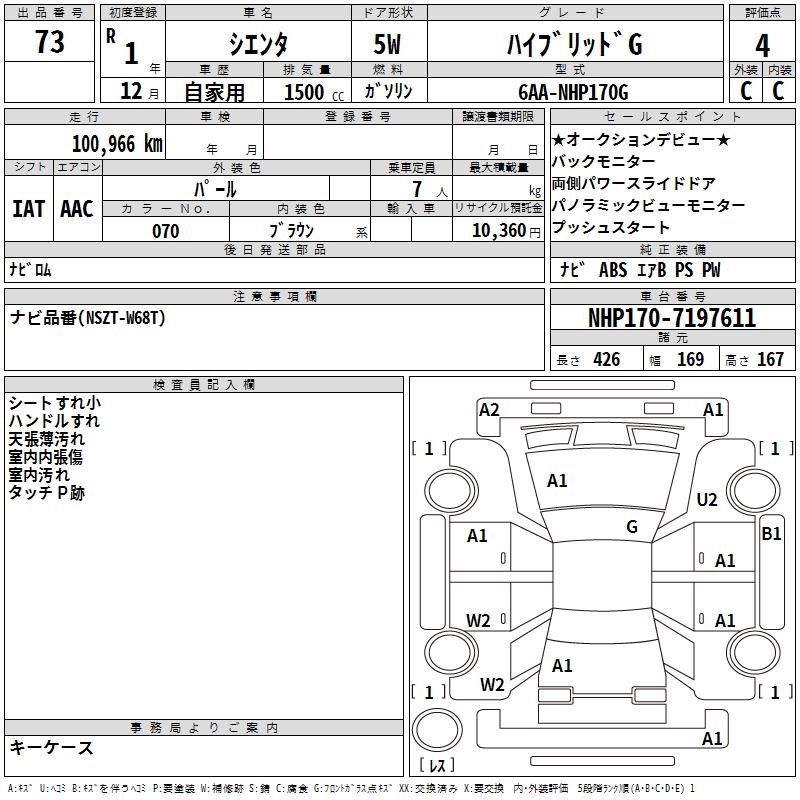This screenshot has width=800, height=800.
Task: Click the レス box below the diagram
Action: pyautogui.click(x=437, y=766)
